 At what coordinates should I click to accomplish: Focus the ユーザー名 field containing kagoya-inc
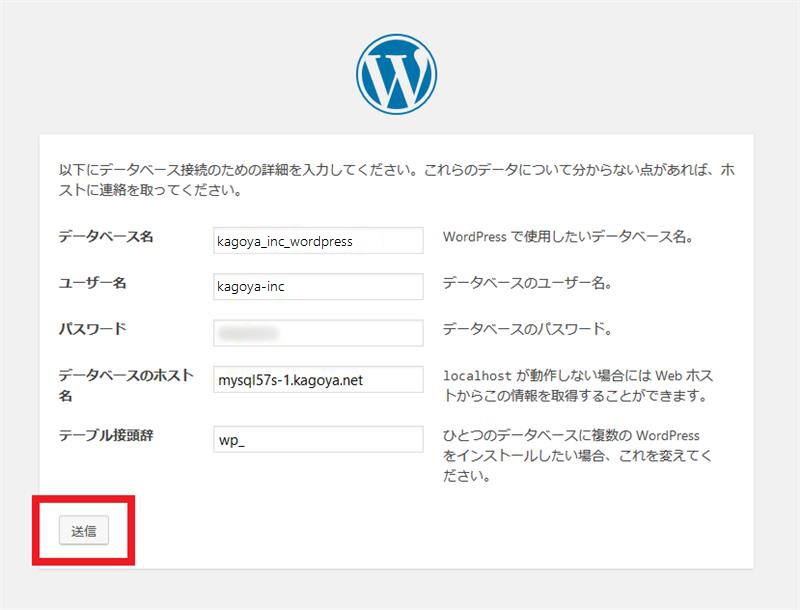318,286
